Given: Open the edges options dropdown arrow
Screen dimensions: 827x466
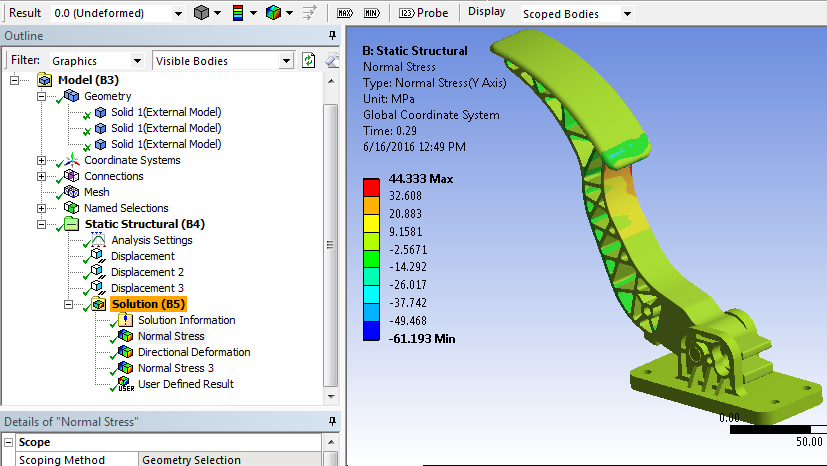Looking at the screenshot, I should 289,13.
